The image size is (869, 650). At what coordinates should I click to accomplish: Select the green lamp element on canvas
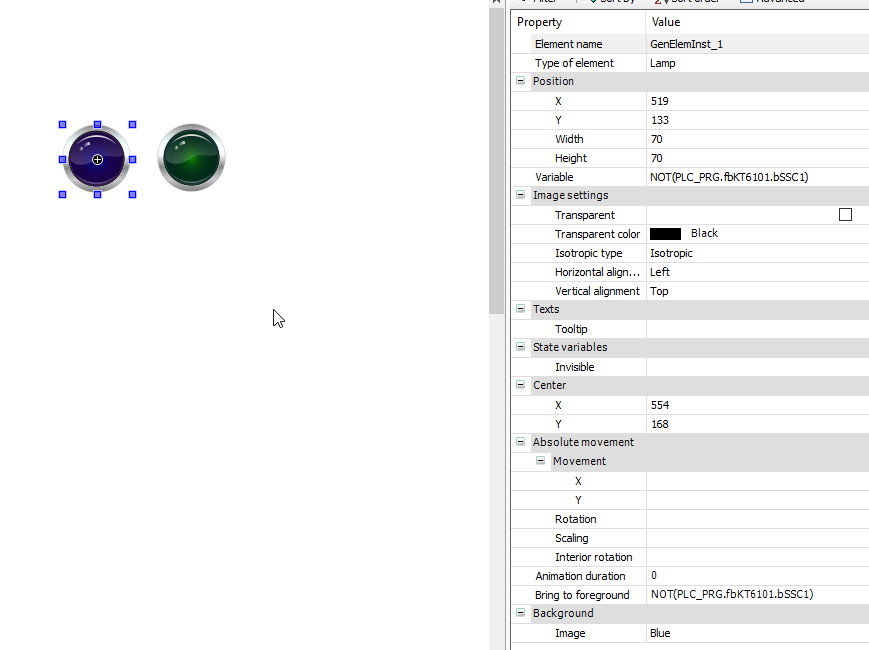191,157
